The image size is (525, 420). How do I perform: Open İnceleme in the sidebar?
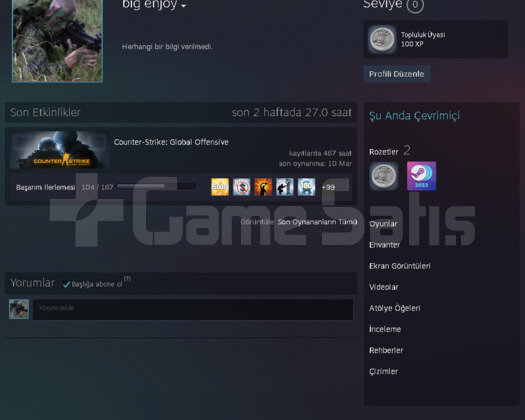coord(385,329)
